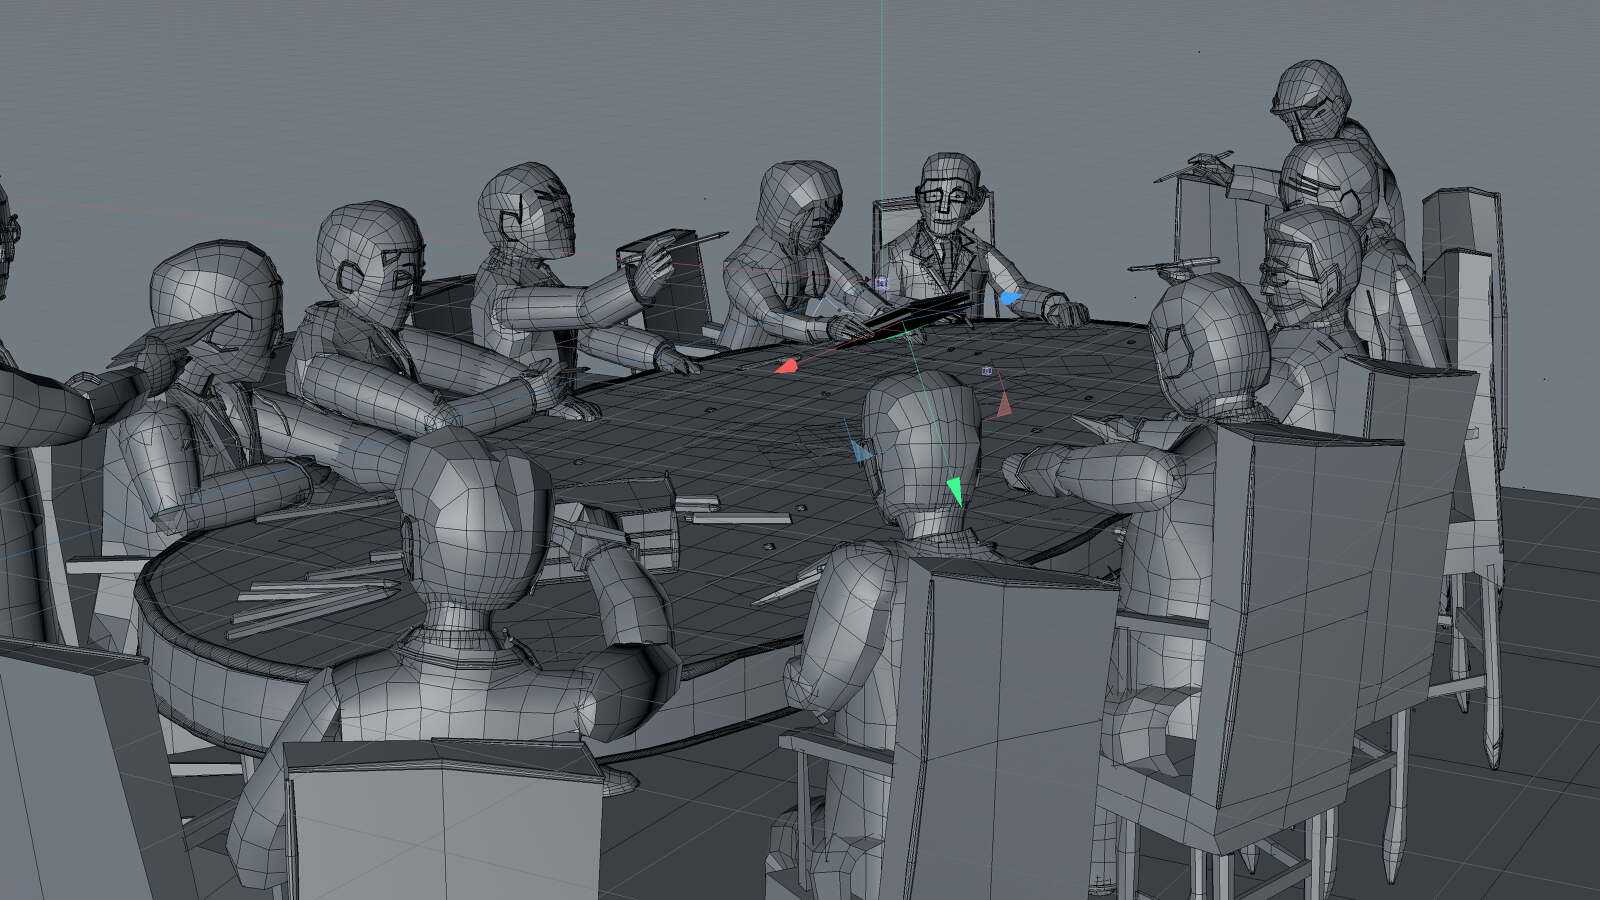Grab the bright red axis arrow on table

787,367
